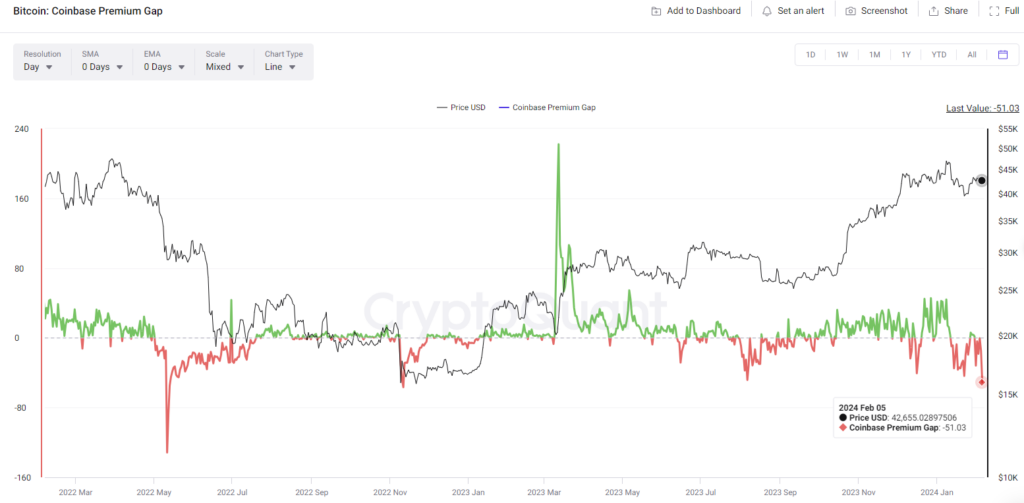Click the Last Value -51.03 link
This screenshot has width=1024, height=503.
click(982, 108)
